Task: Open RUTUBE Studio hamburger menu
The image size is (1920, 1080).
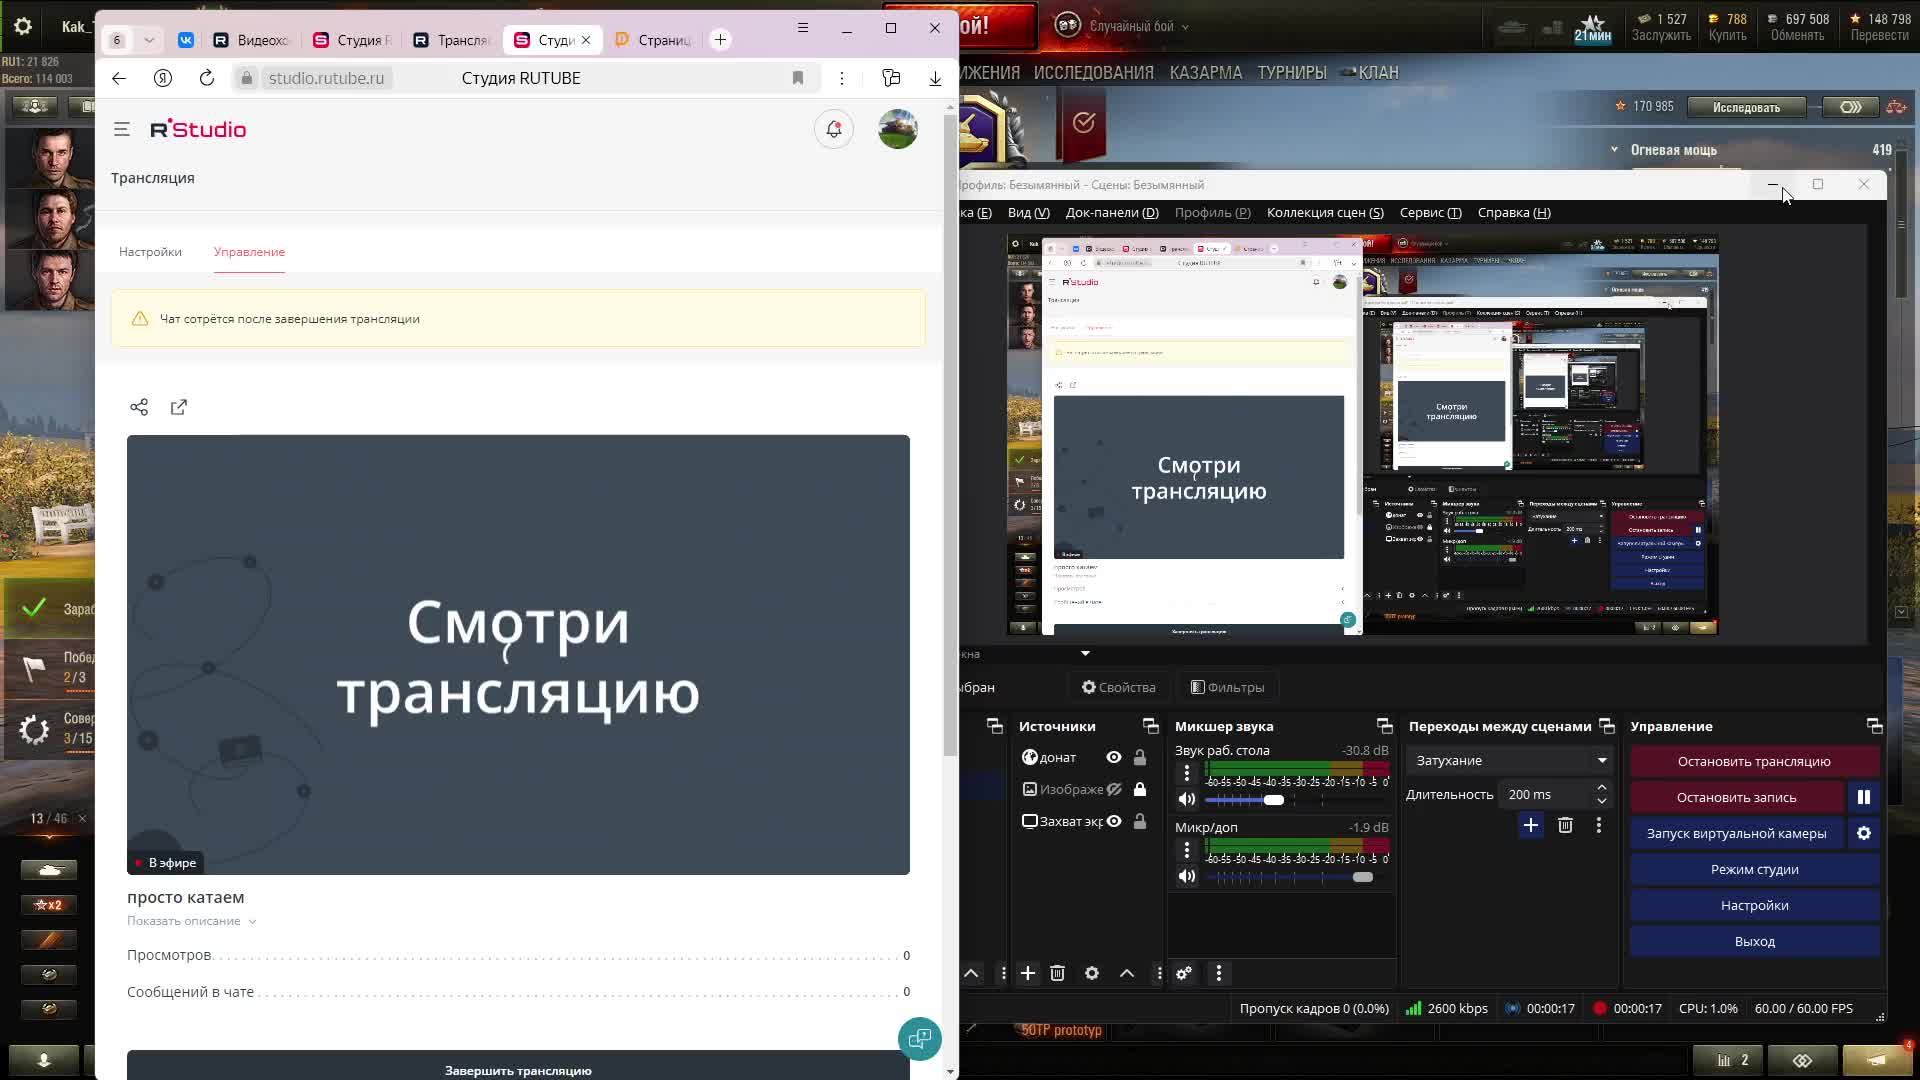Action: click(122, 129)
